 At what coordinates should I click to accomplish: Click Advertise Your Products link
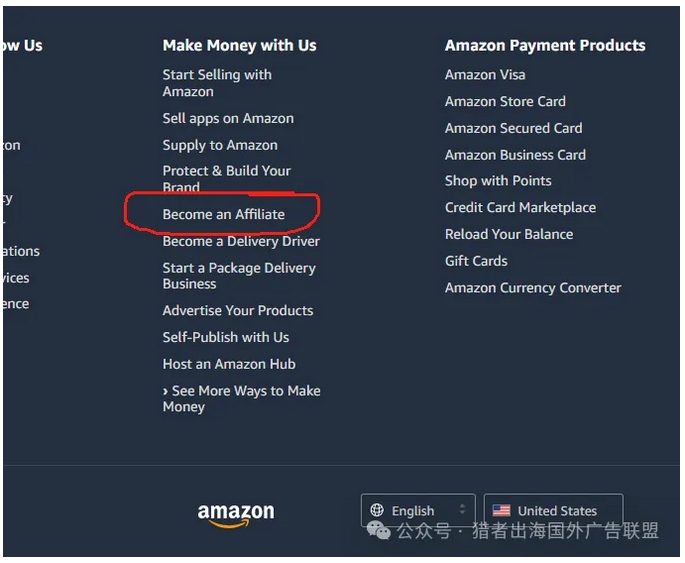pos(238,311)
